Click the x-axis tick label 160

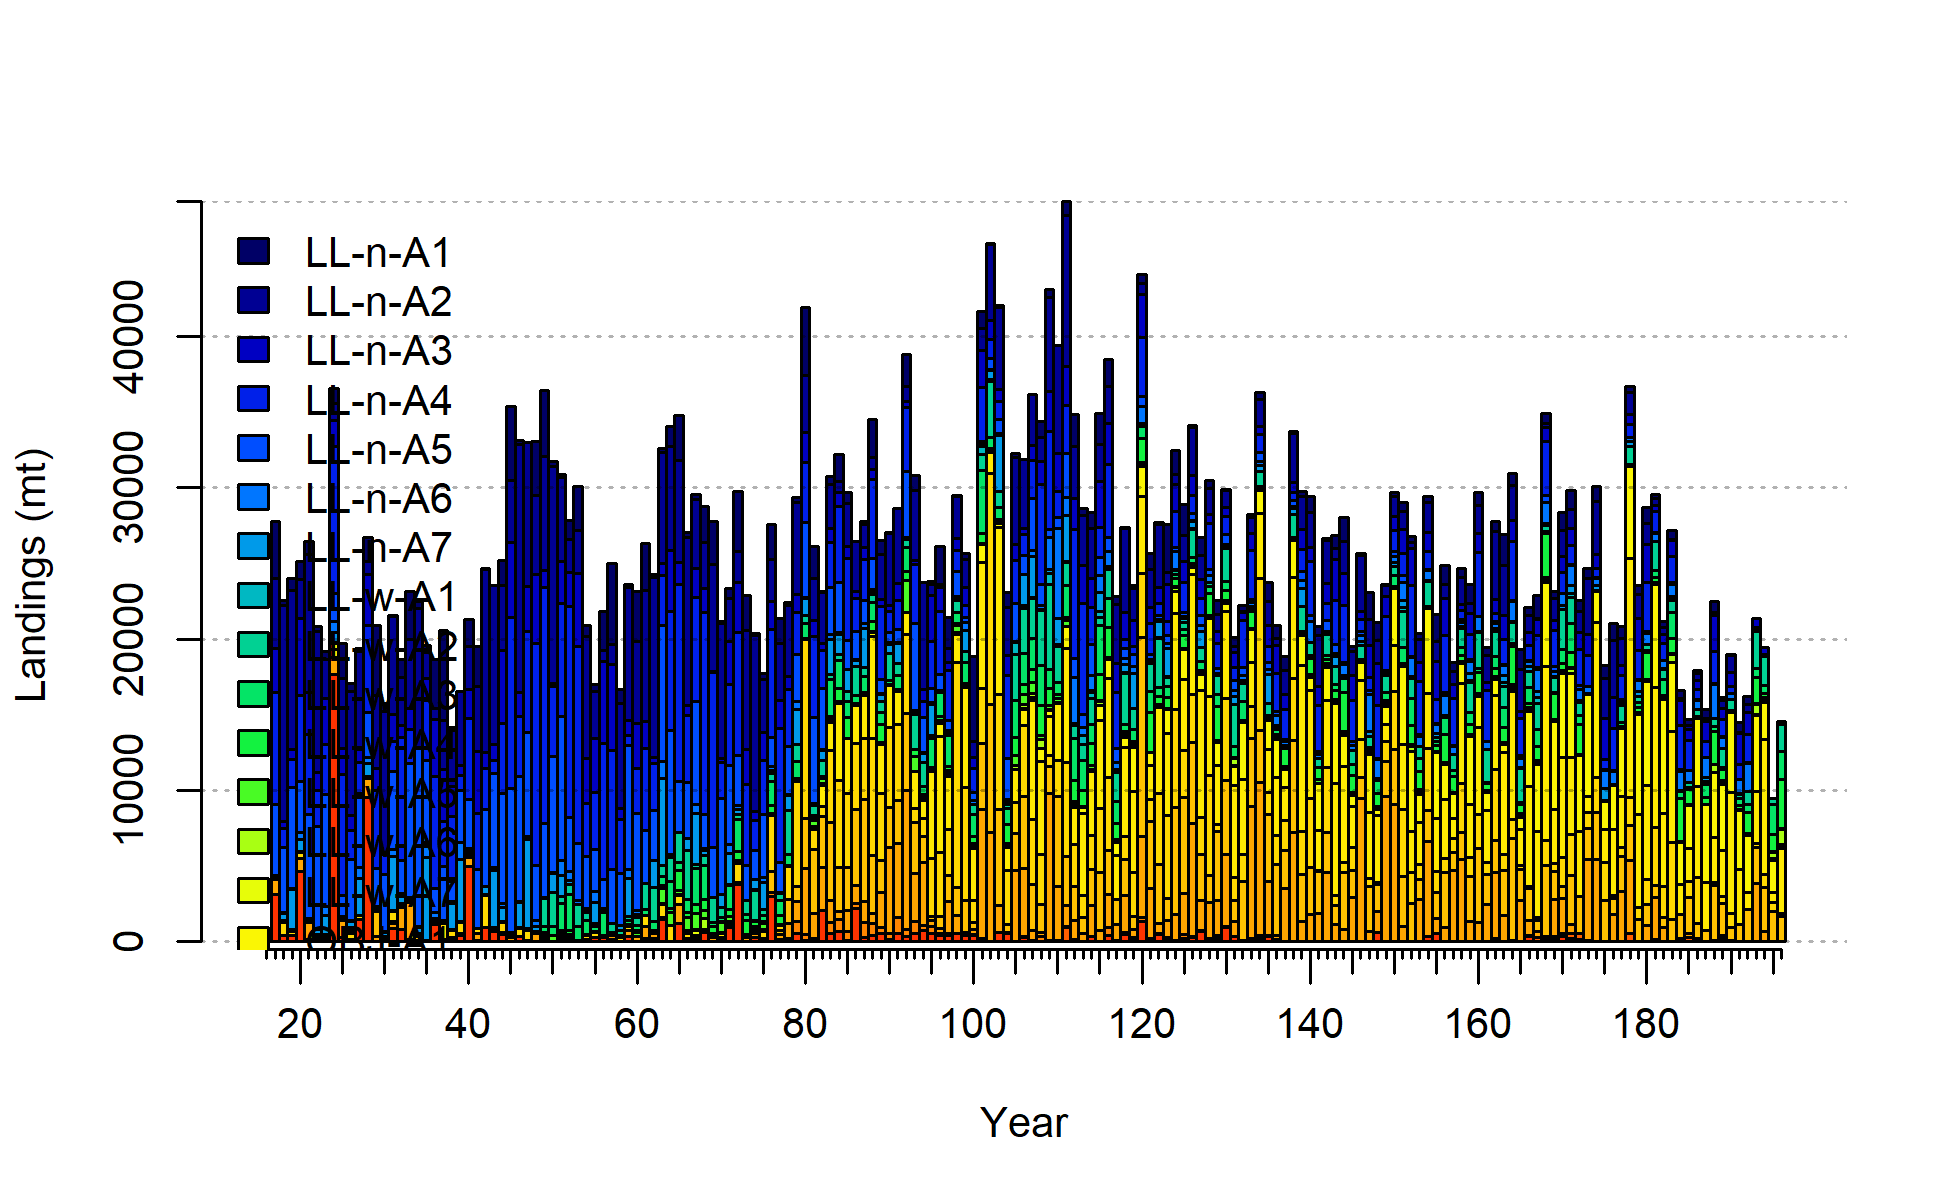tap(1478, 1024)
